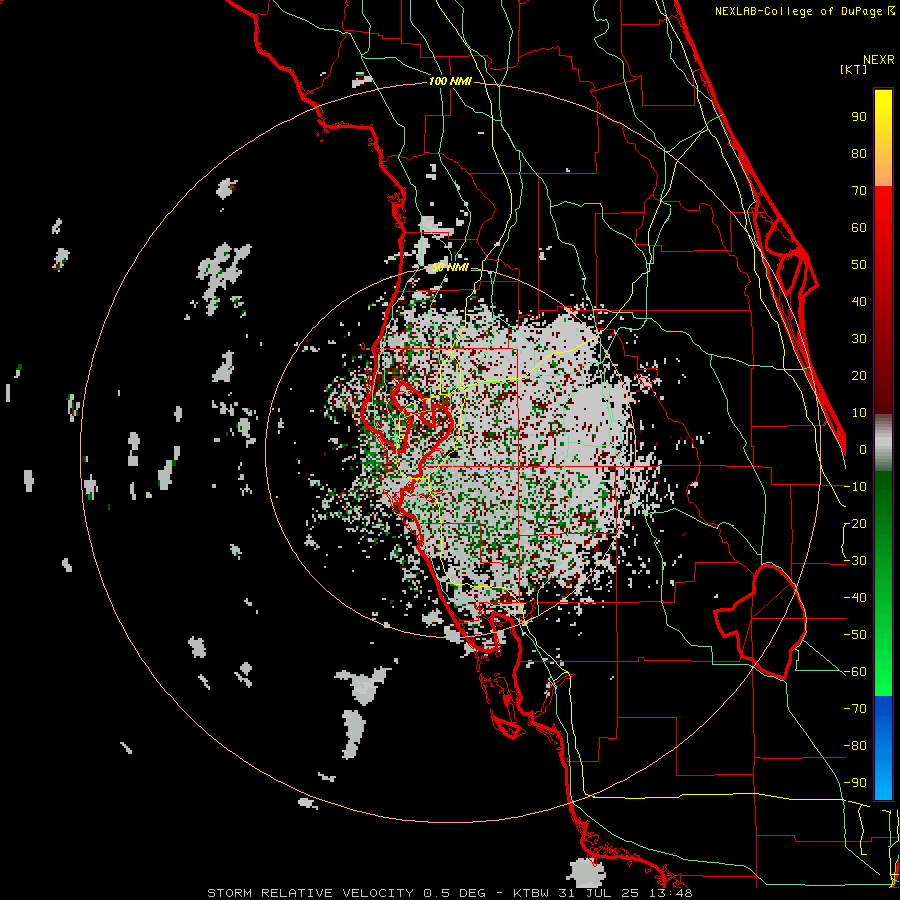Select the -60 value on velocity scale
The height and width of the screenshot is (900, 900).
coord(855,672)
